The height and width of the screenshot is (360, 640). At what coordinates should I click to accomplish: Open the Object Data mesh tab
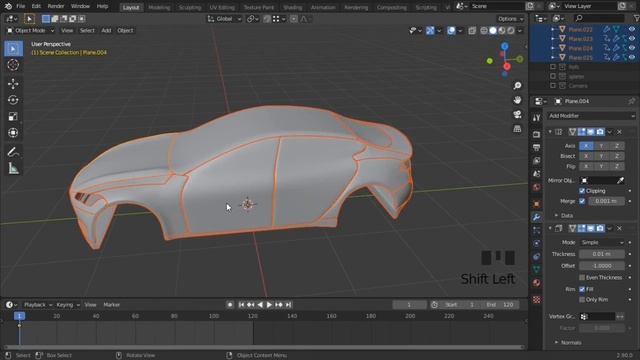coord(537,269)
